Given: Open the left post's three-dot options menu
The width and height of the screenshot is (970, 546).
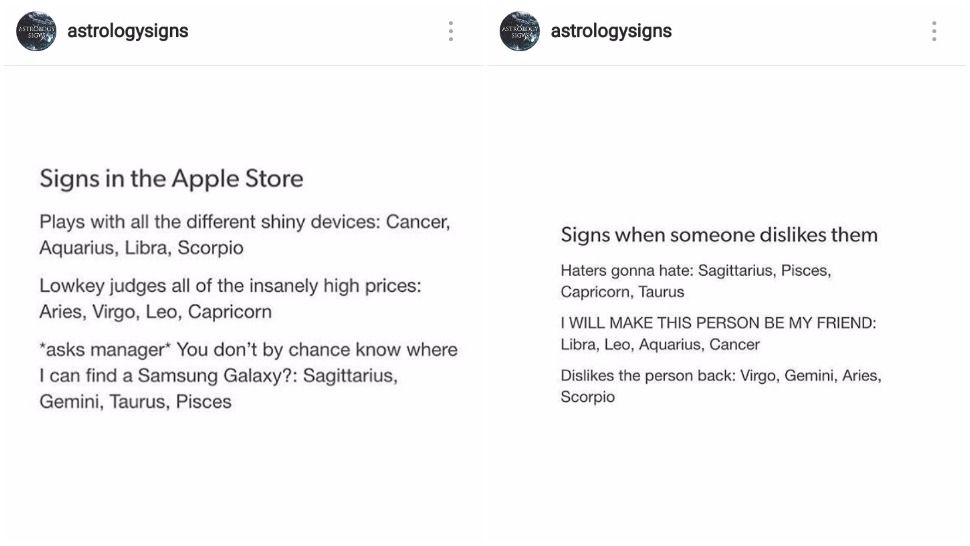Looking at the screenshot, I should (450, 31).
